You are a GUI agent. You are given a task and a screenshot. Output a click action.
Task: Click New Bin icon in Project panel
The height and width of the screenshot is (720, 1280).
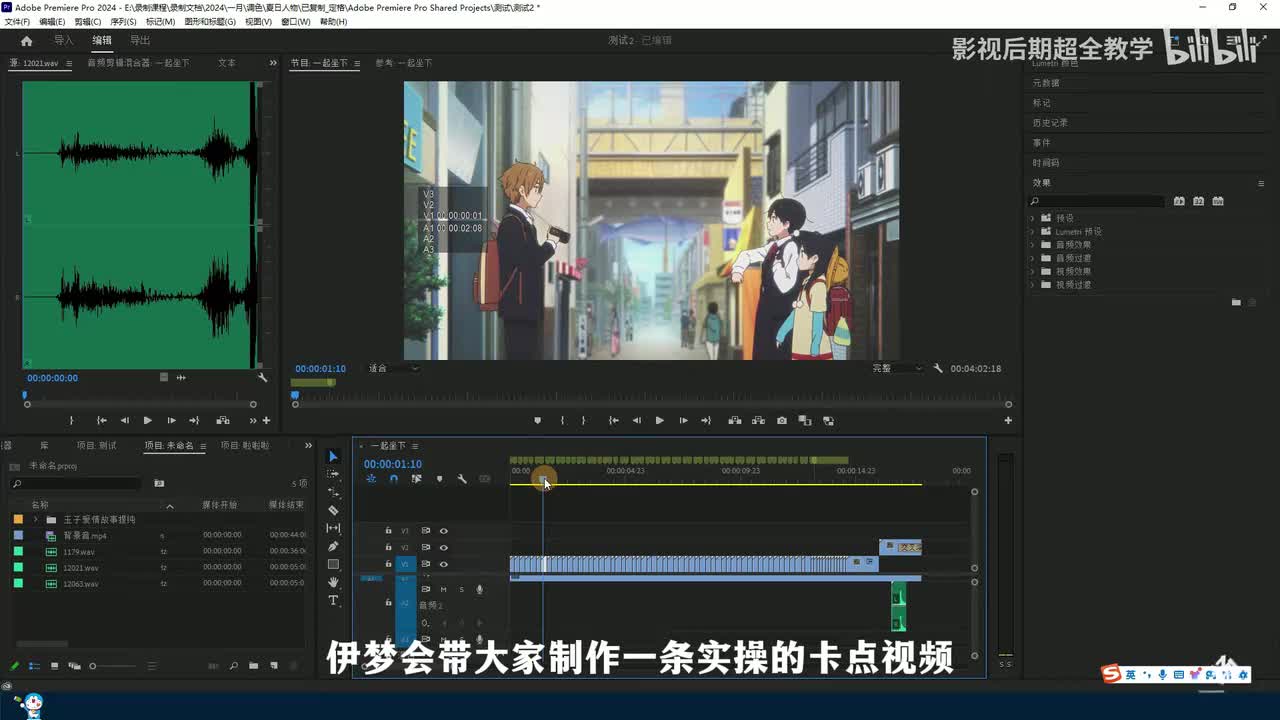254,666
